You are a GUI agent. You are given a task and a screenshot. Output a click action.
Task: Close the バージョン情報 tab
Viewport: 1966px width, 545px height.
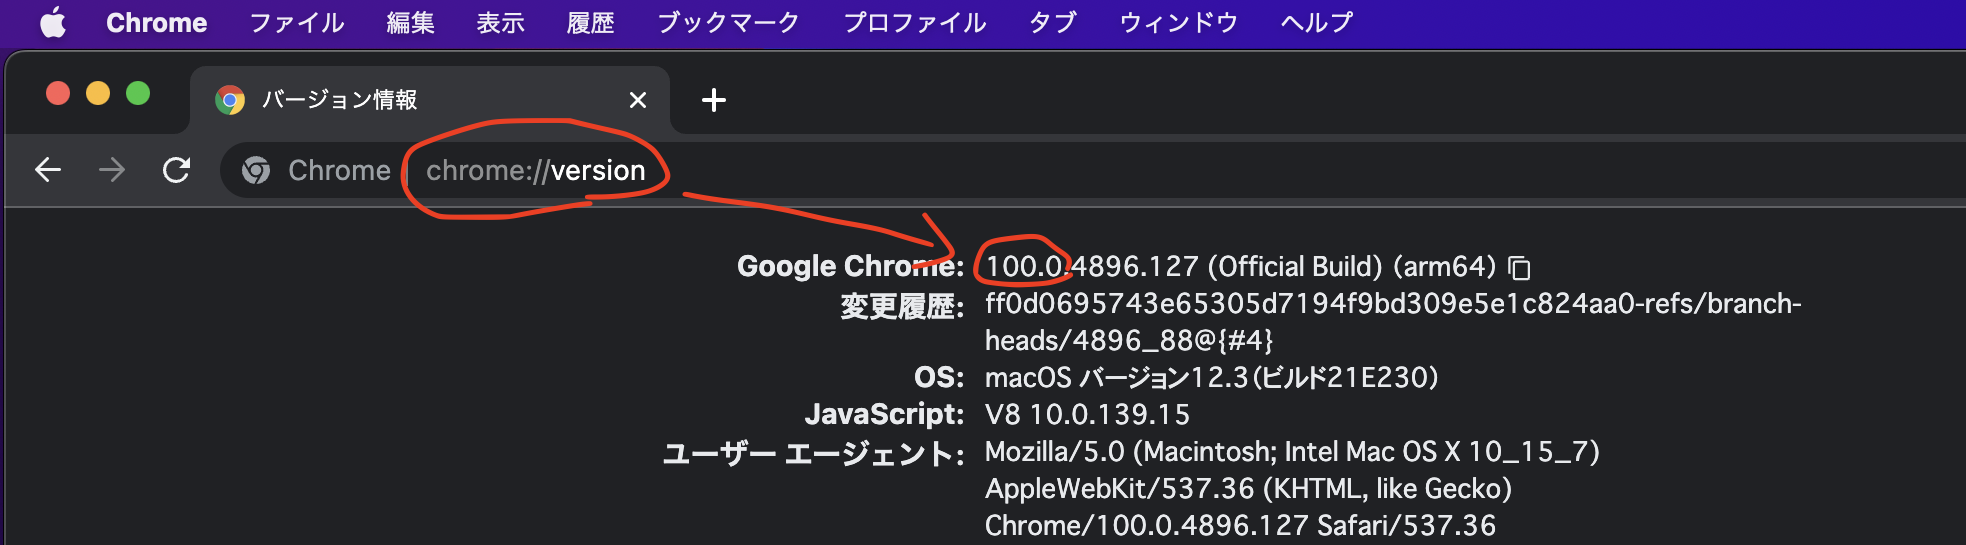638,100
